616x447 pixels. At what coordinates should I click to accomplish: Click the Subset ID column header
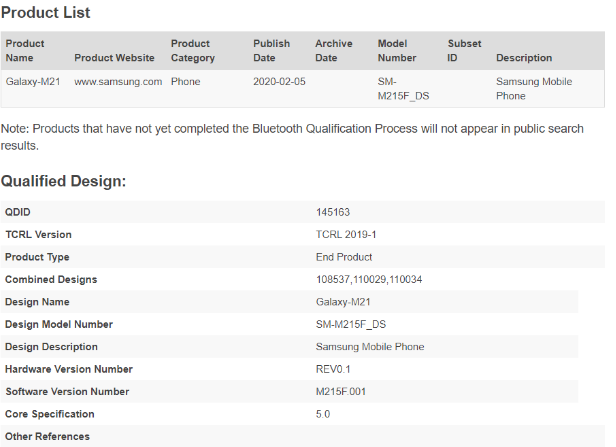tap(464, 51)
